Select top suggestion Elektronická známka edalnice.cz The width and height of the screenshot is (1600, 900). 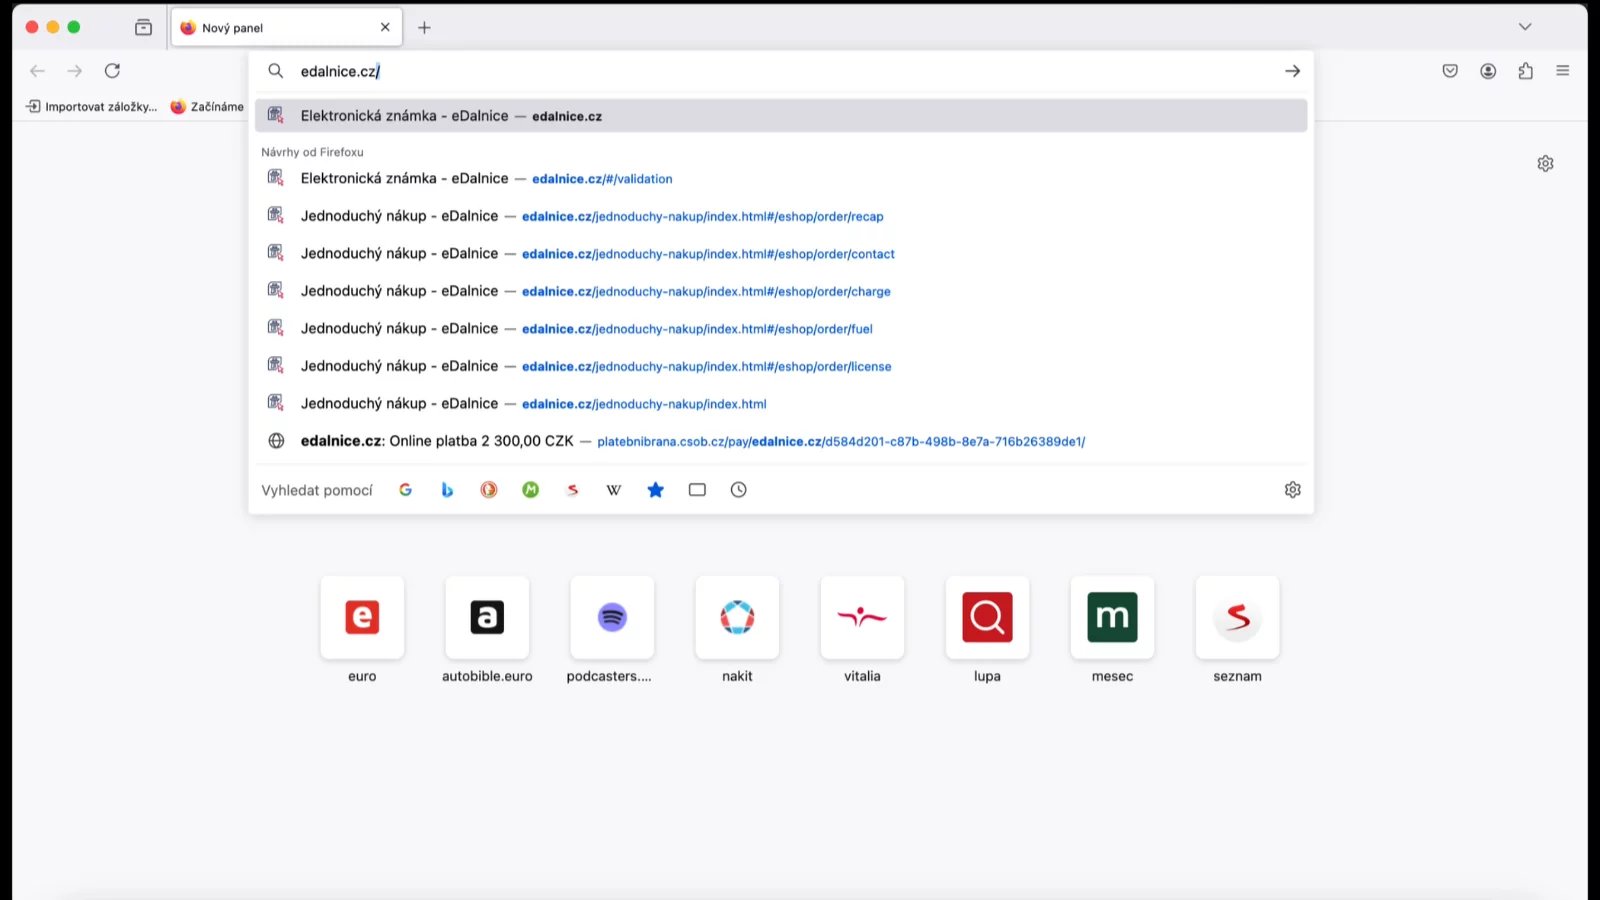point(781,116)
